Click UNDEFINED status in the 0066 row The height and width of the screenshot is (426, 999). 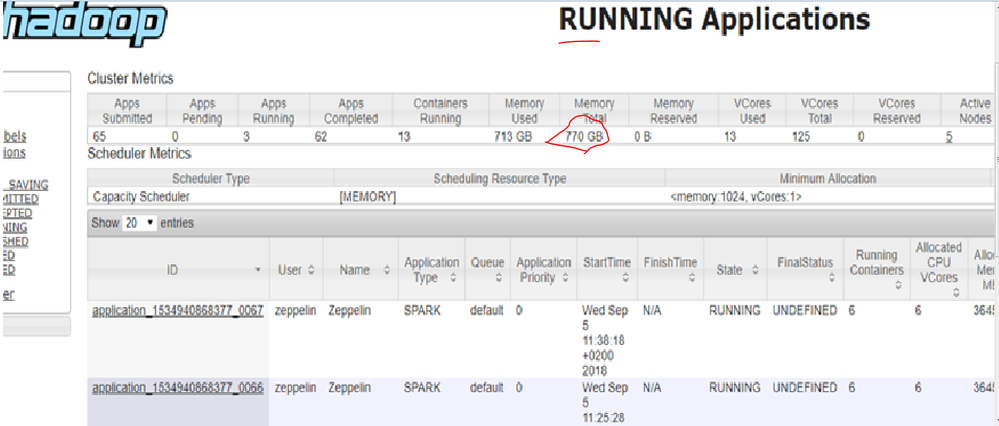805,388
